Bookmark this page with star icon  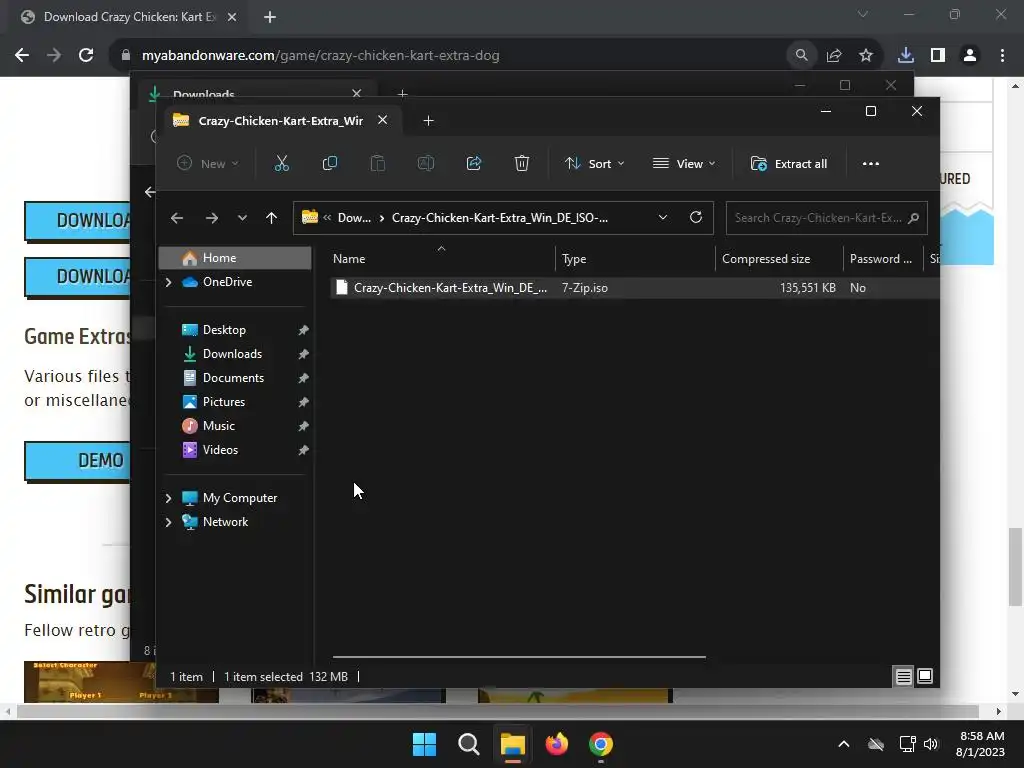click(866, 56)
